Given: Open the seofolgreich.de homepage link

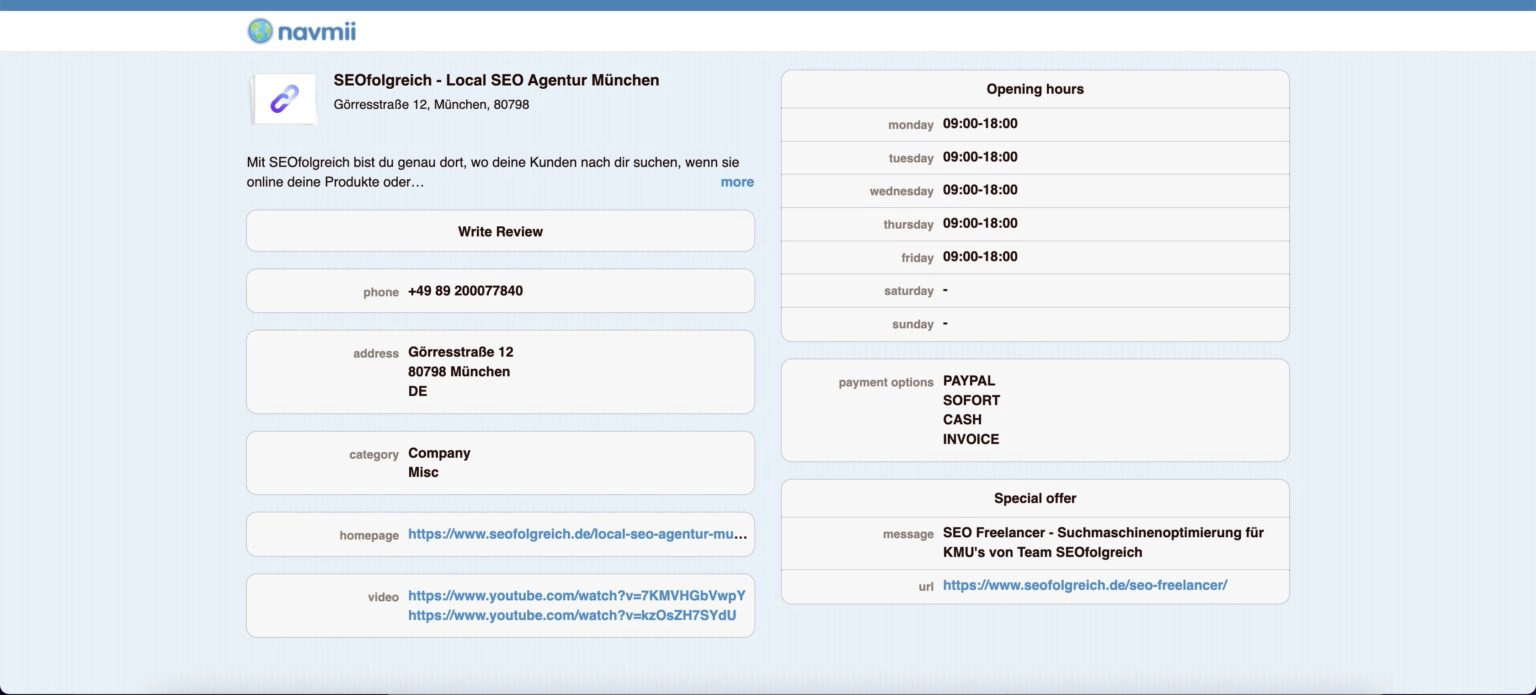Looking at the screenshot, I should [577, 535].
